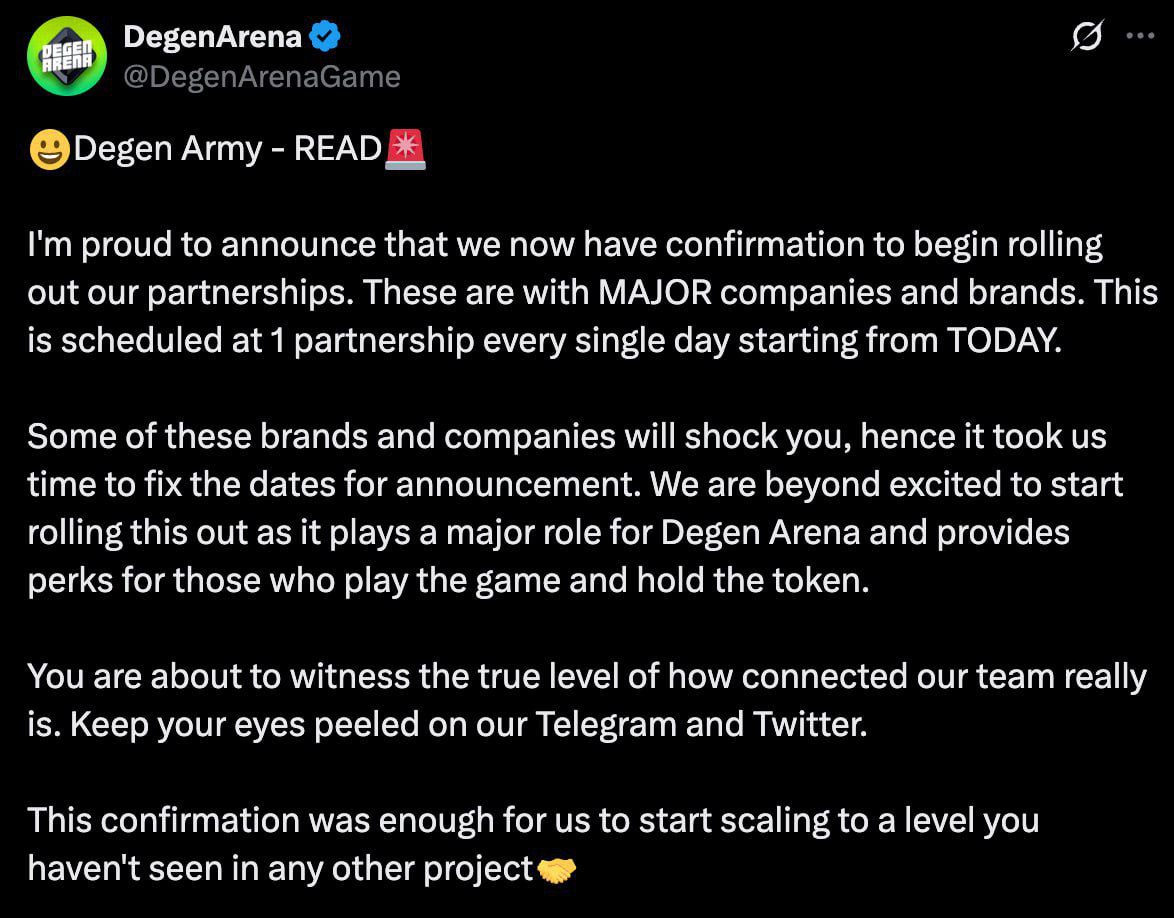This screenshot has height=918, width=1174.
Task: Click the paragraph starting "Some of these brands"
Action: coord(575,508)
